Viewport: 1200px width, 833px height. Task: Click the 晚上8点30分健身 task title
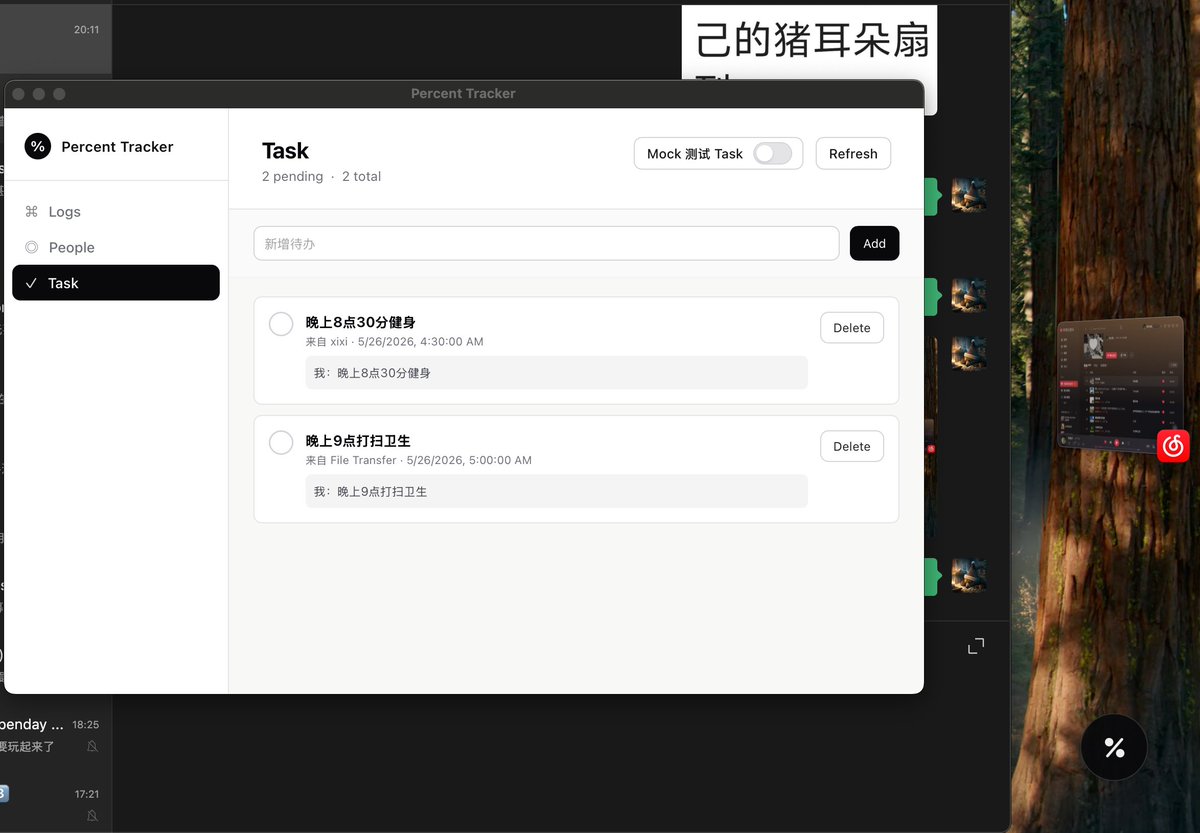[360, 322]
